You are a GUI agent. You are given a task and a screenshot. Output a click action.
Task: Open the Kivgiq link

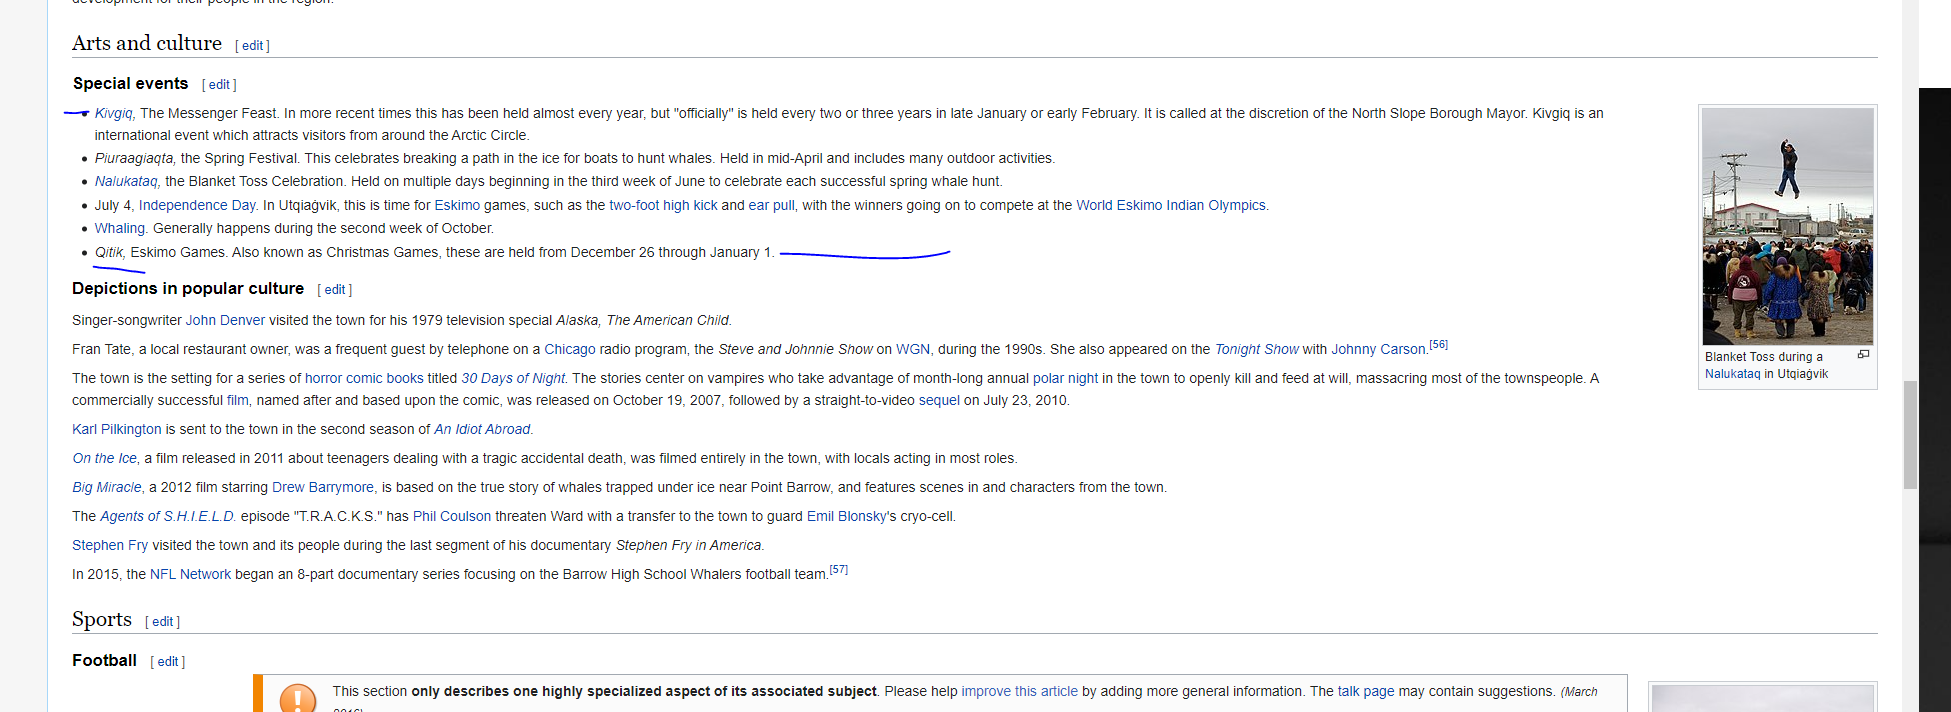[x=114, y=113]
